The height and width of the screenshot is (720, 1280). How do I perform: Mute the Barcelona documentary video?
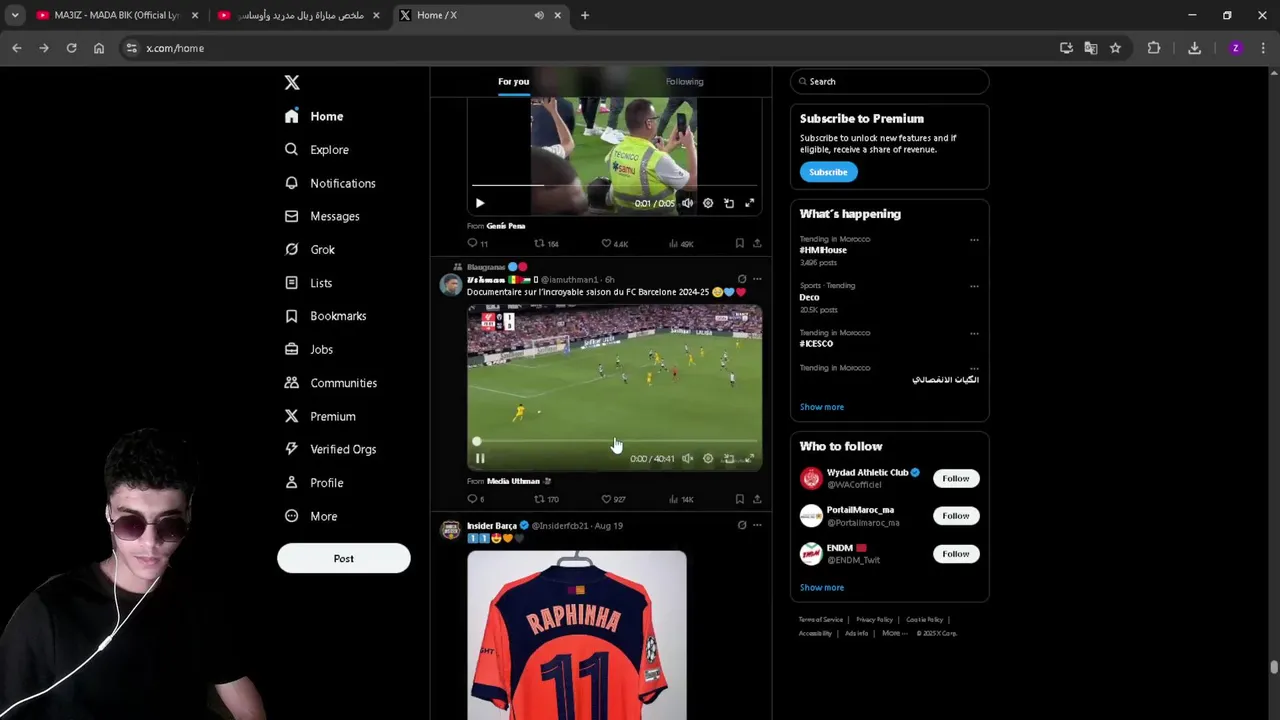(x=687, y=459)
